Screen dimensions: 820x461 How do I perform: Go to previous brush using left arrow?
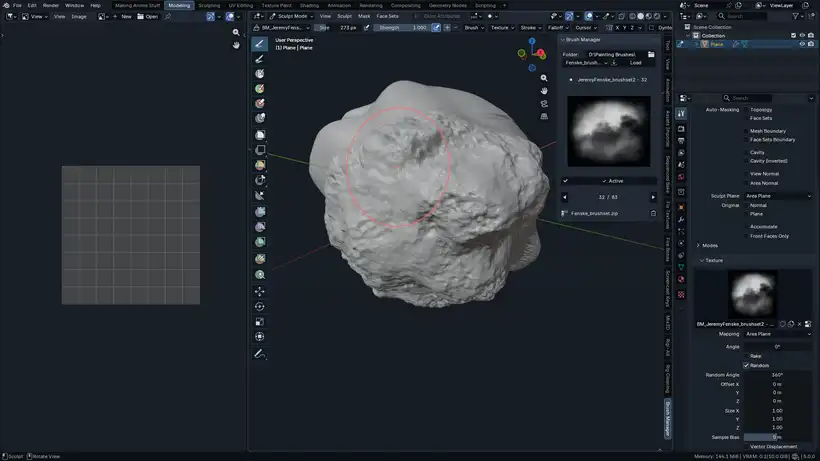[564, 197]
